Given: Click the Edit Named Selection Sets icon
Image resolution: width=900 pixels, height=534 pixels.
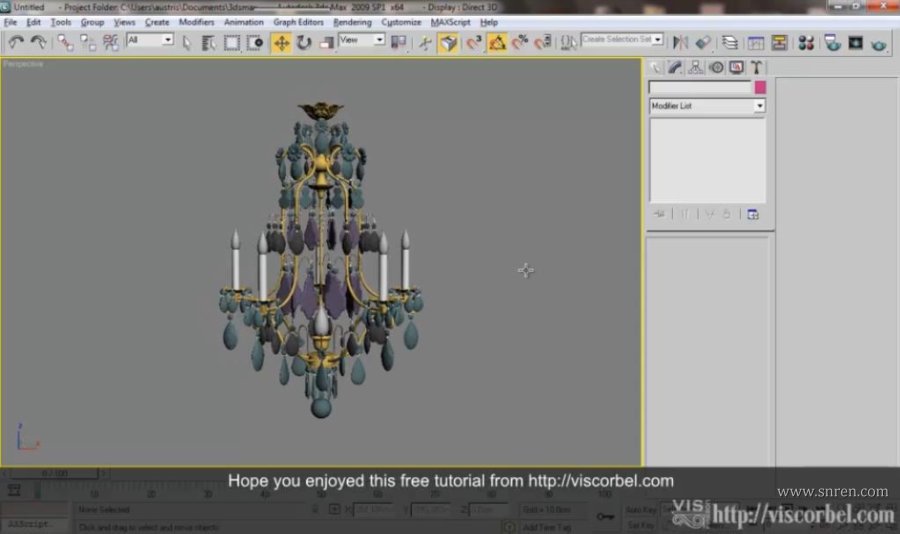Looking at the screenshot, I should pos(568,42).
